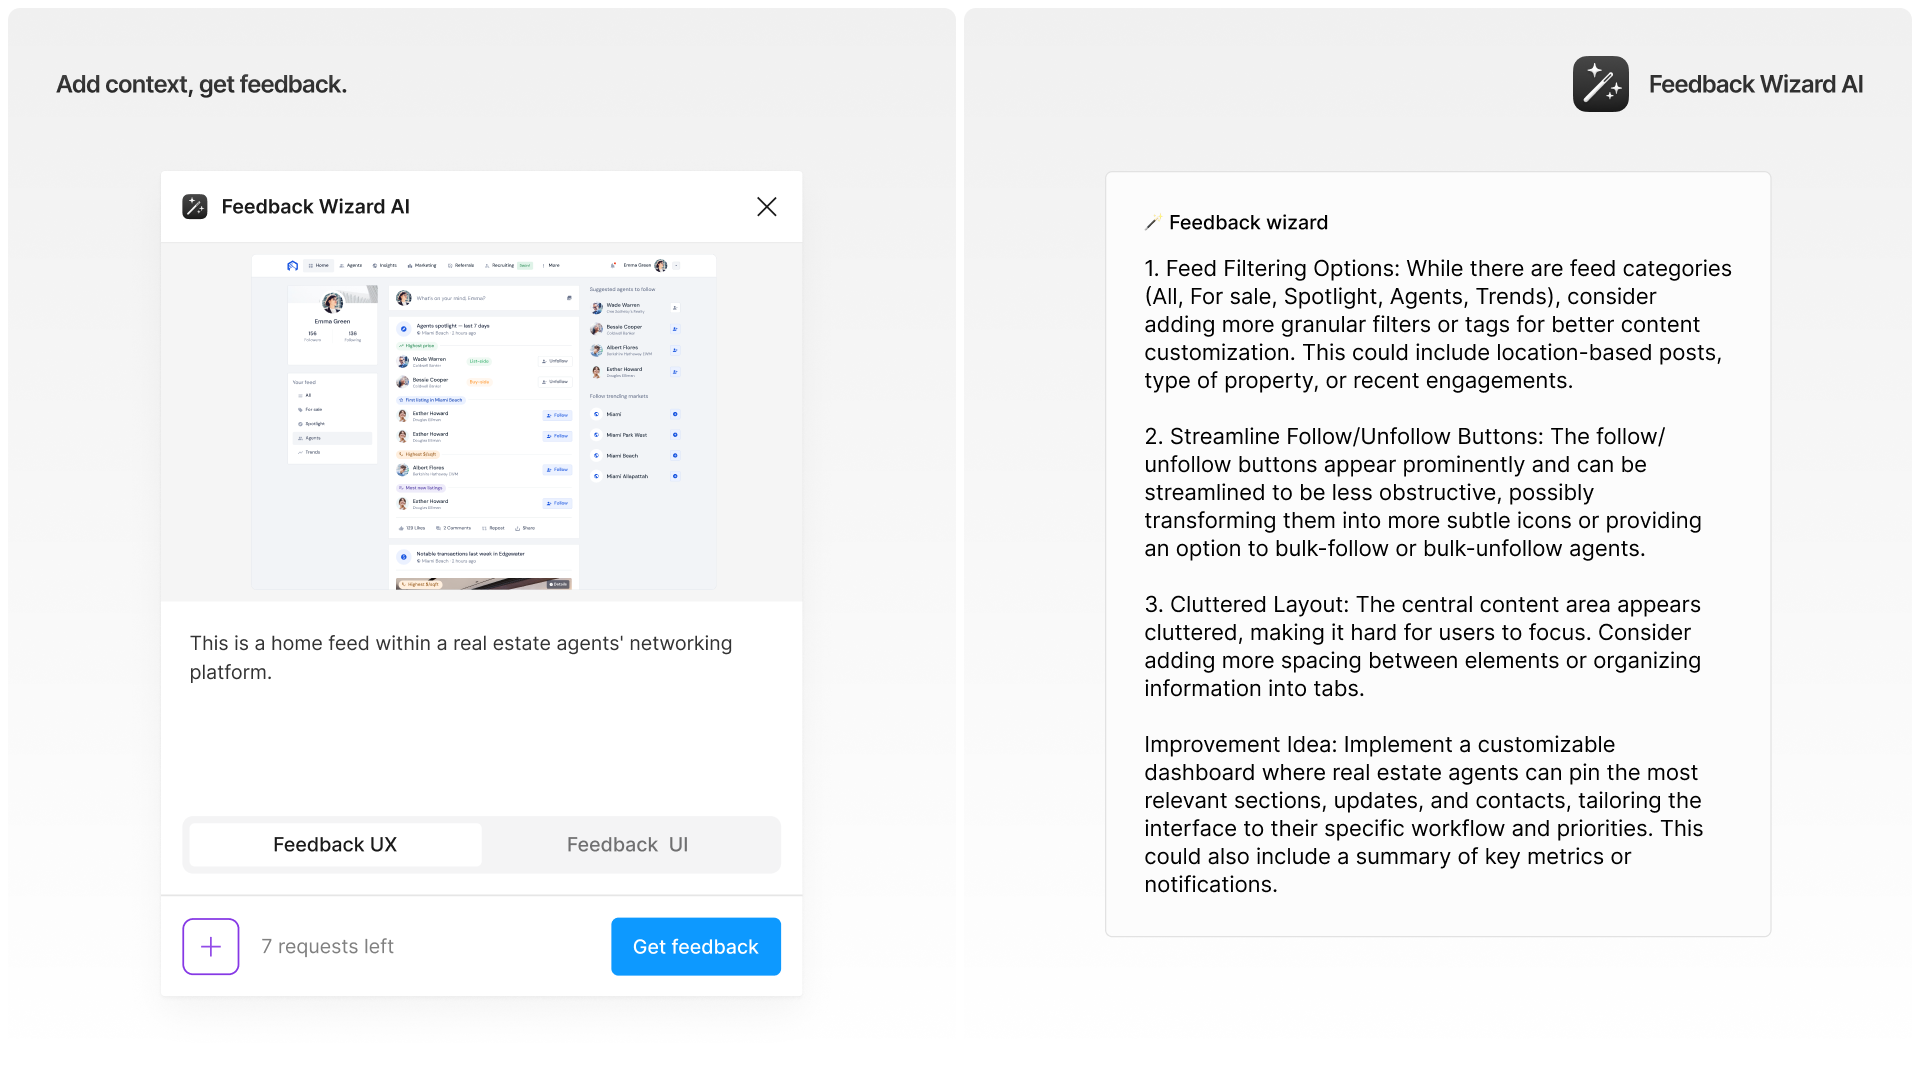Click the magic wand beside Feedback wizard heading

[1153, 222]
